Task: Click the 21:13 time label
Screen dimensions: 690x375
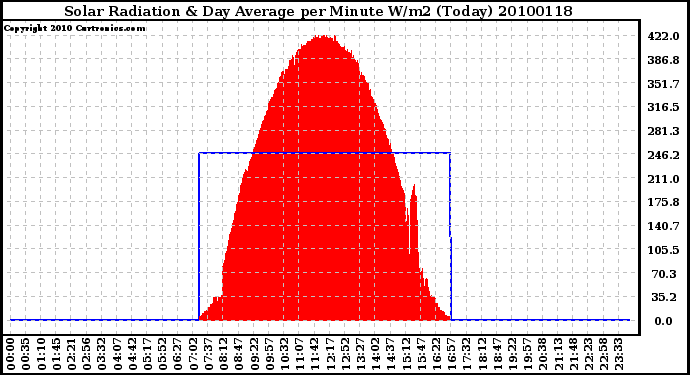Action: [x=557, y=354]
